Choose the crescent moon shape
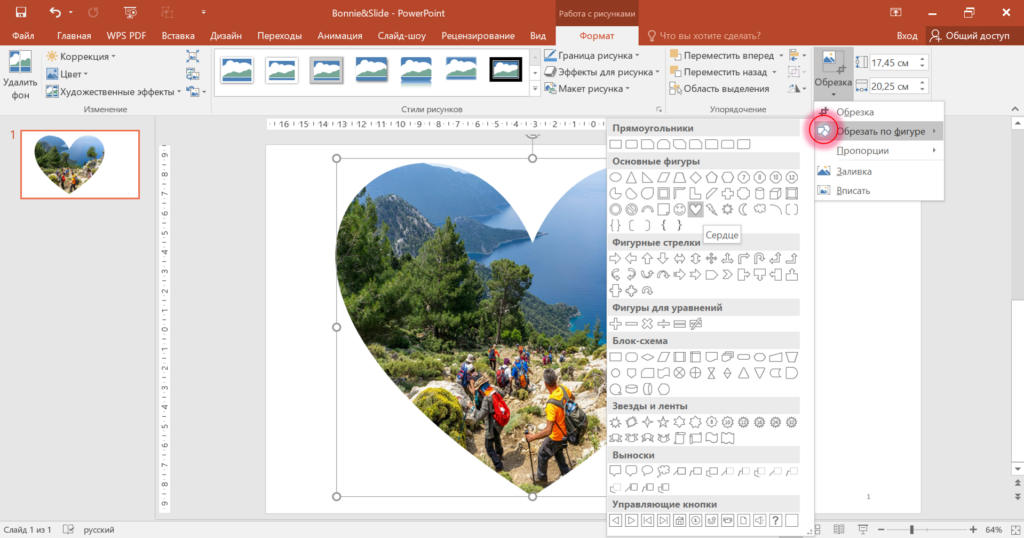 pos(743,210)
